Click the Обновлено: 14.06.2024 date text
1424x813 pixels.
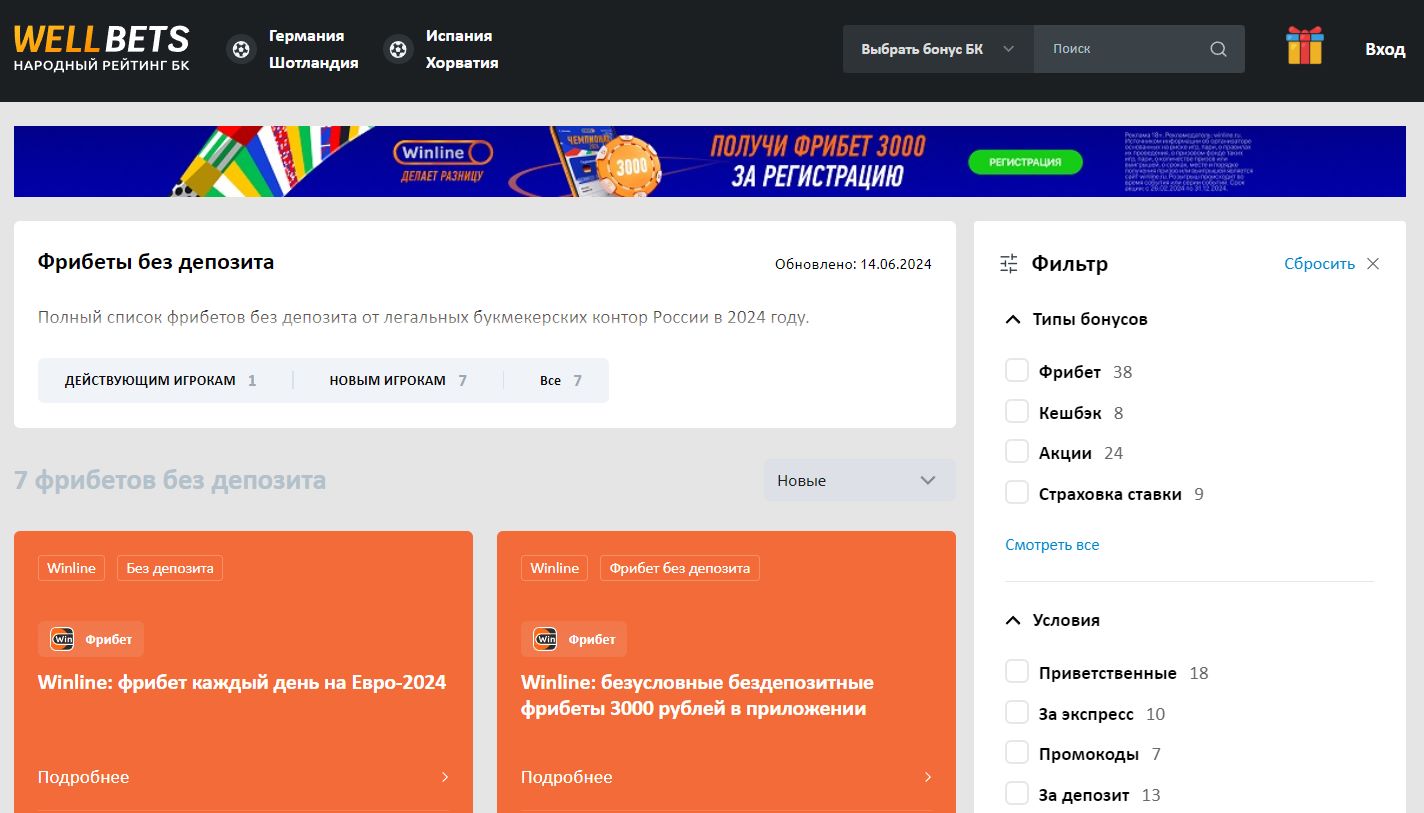pos(853,264)
